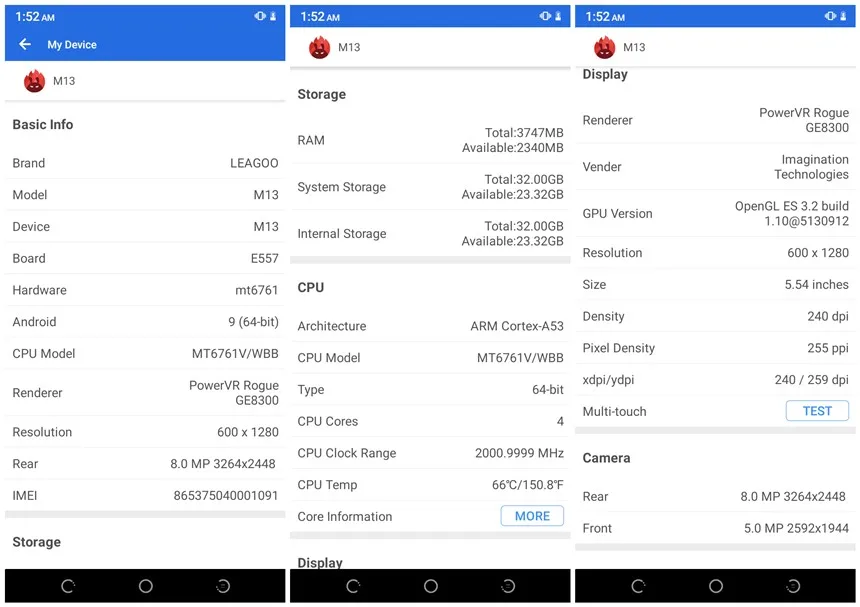Select the Size value 5.54 inches
The height and width of the screenshot is (607, 860).
817,285
